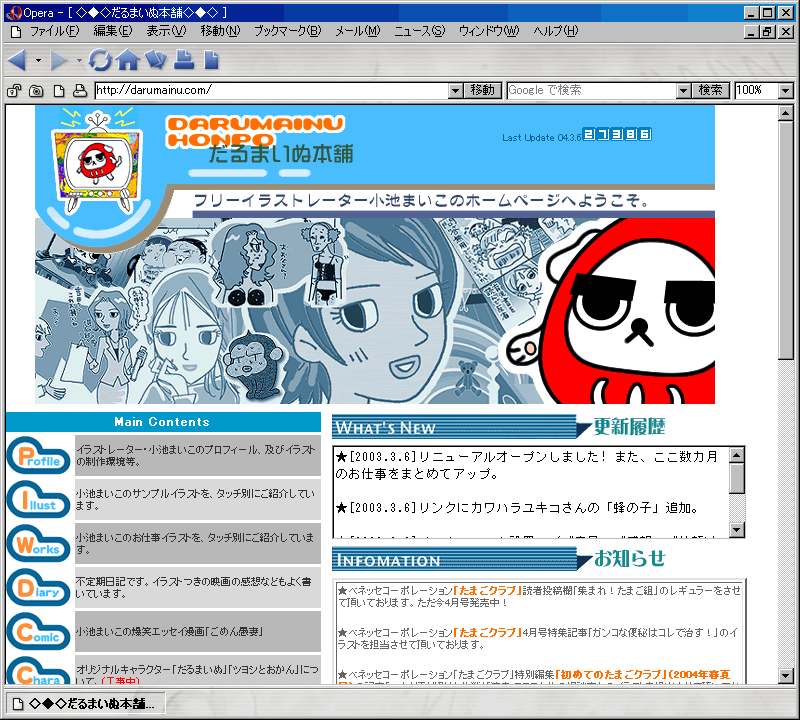Click the What's New box scroll up arrow

(737, 455)
